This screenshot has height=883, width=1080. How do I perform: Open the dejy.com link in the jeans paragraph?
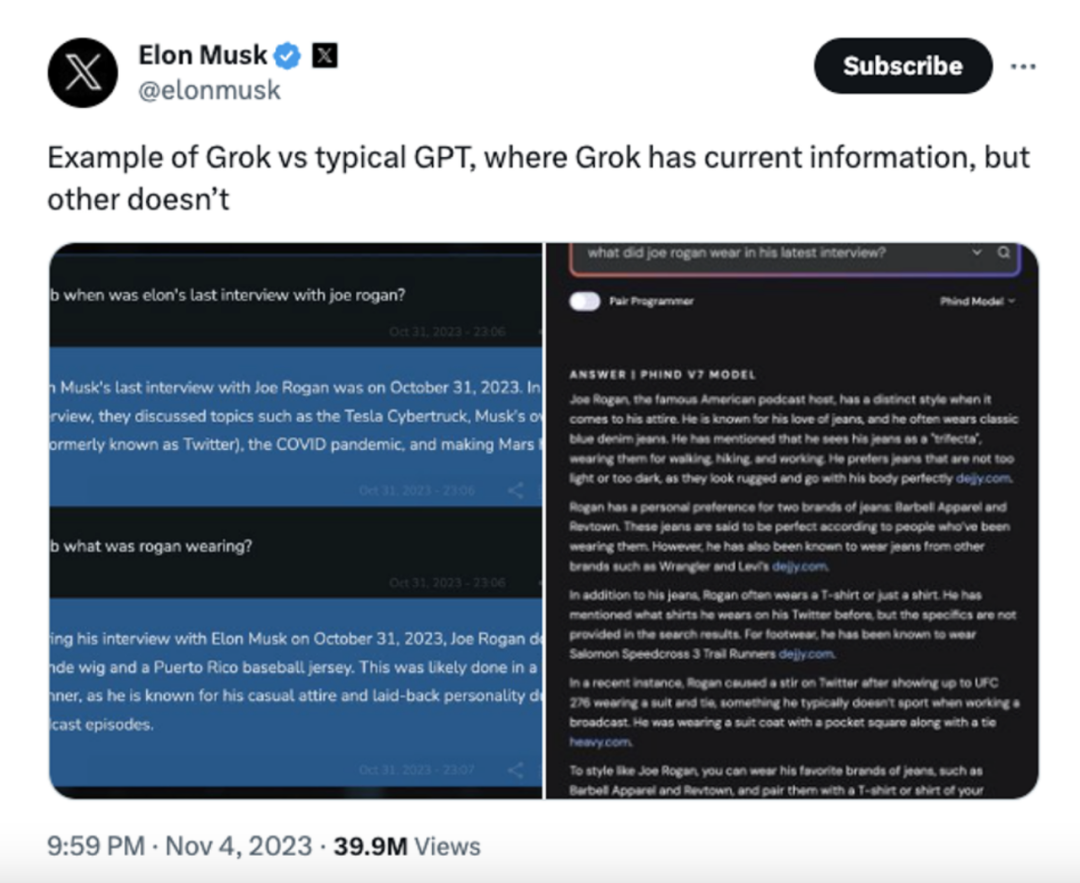click(983, 478)
